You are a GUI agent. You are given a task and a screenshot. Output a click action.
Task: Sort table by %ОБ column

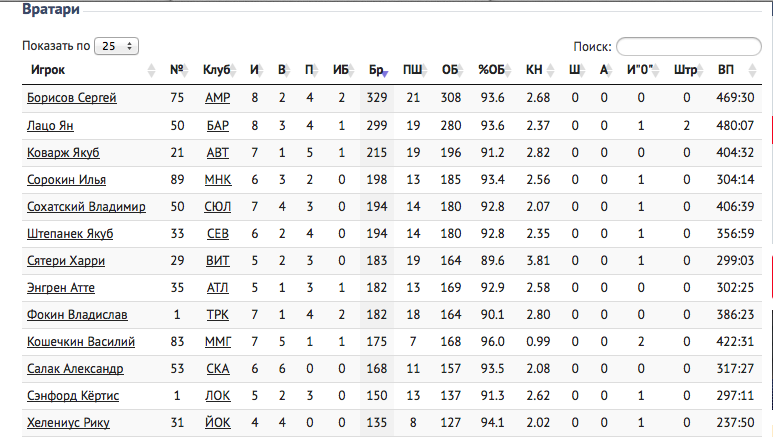point(491,70)
